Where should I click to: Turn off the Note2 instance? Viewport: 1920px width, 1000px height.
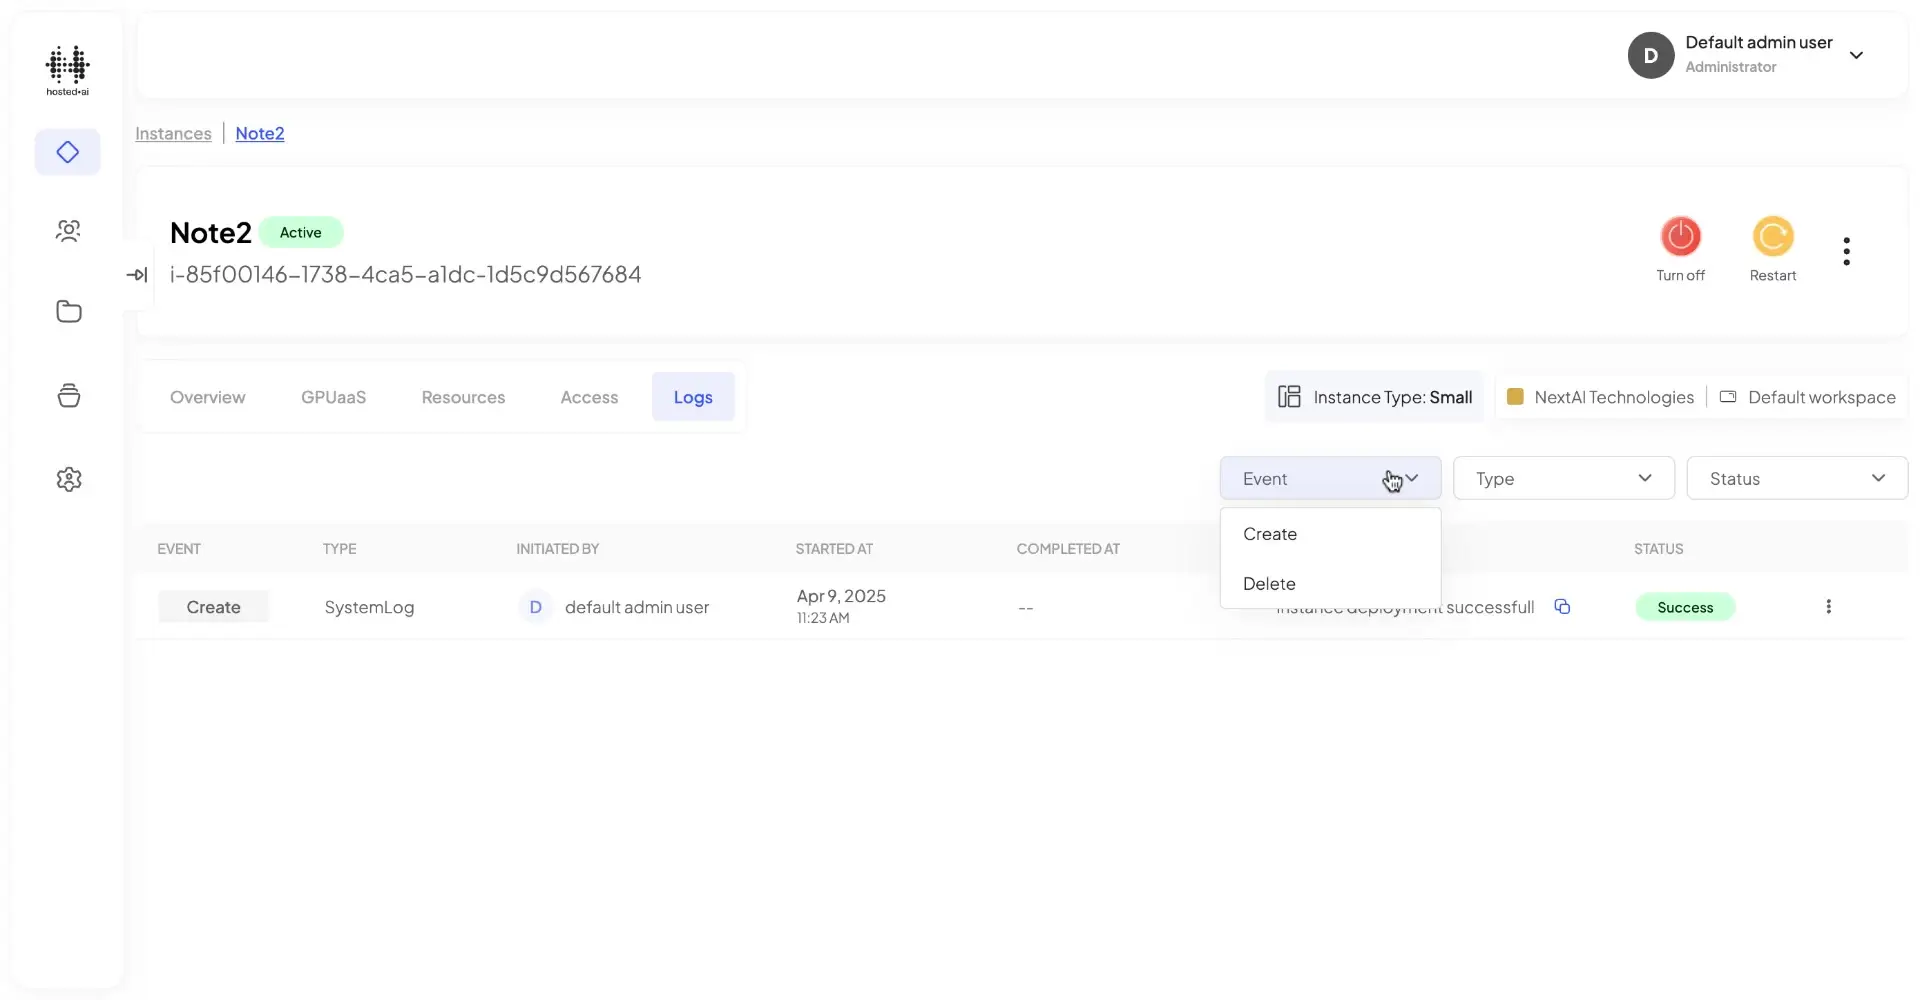click(x=1681, y=236)
